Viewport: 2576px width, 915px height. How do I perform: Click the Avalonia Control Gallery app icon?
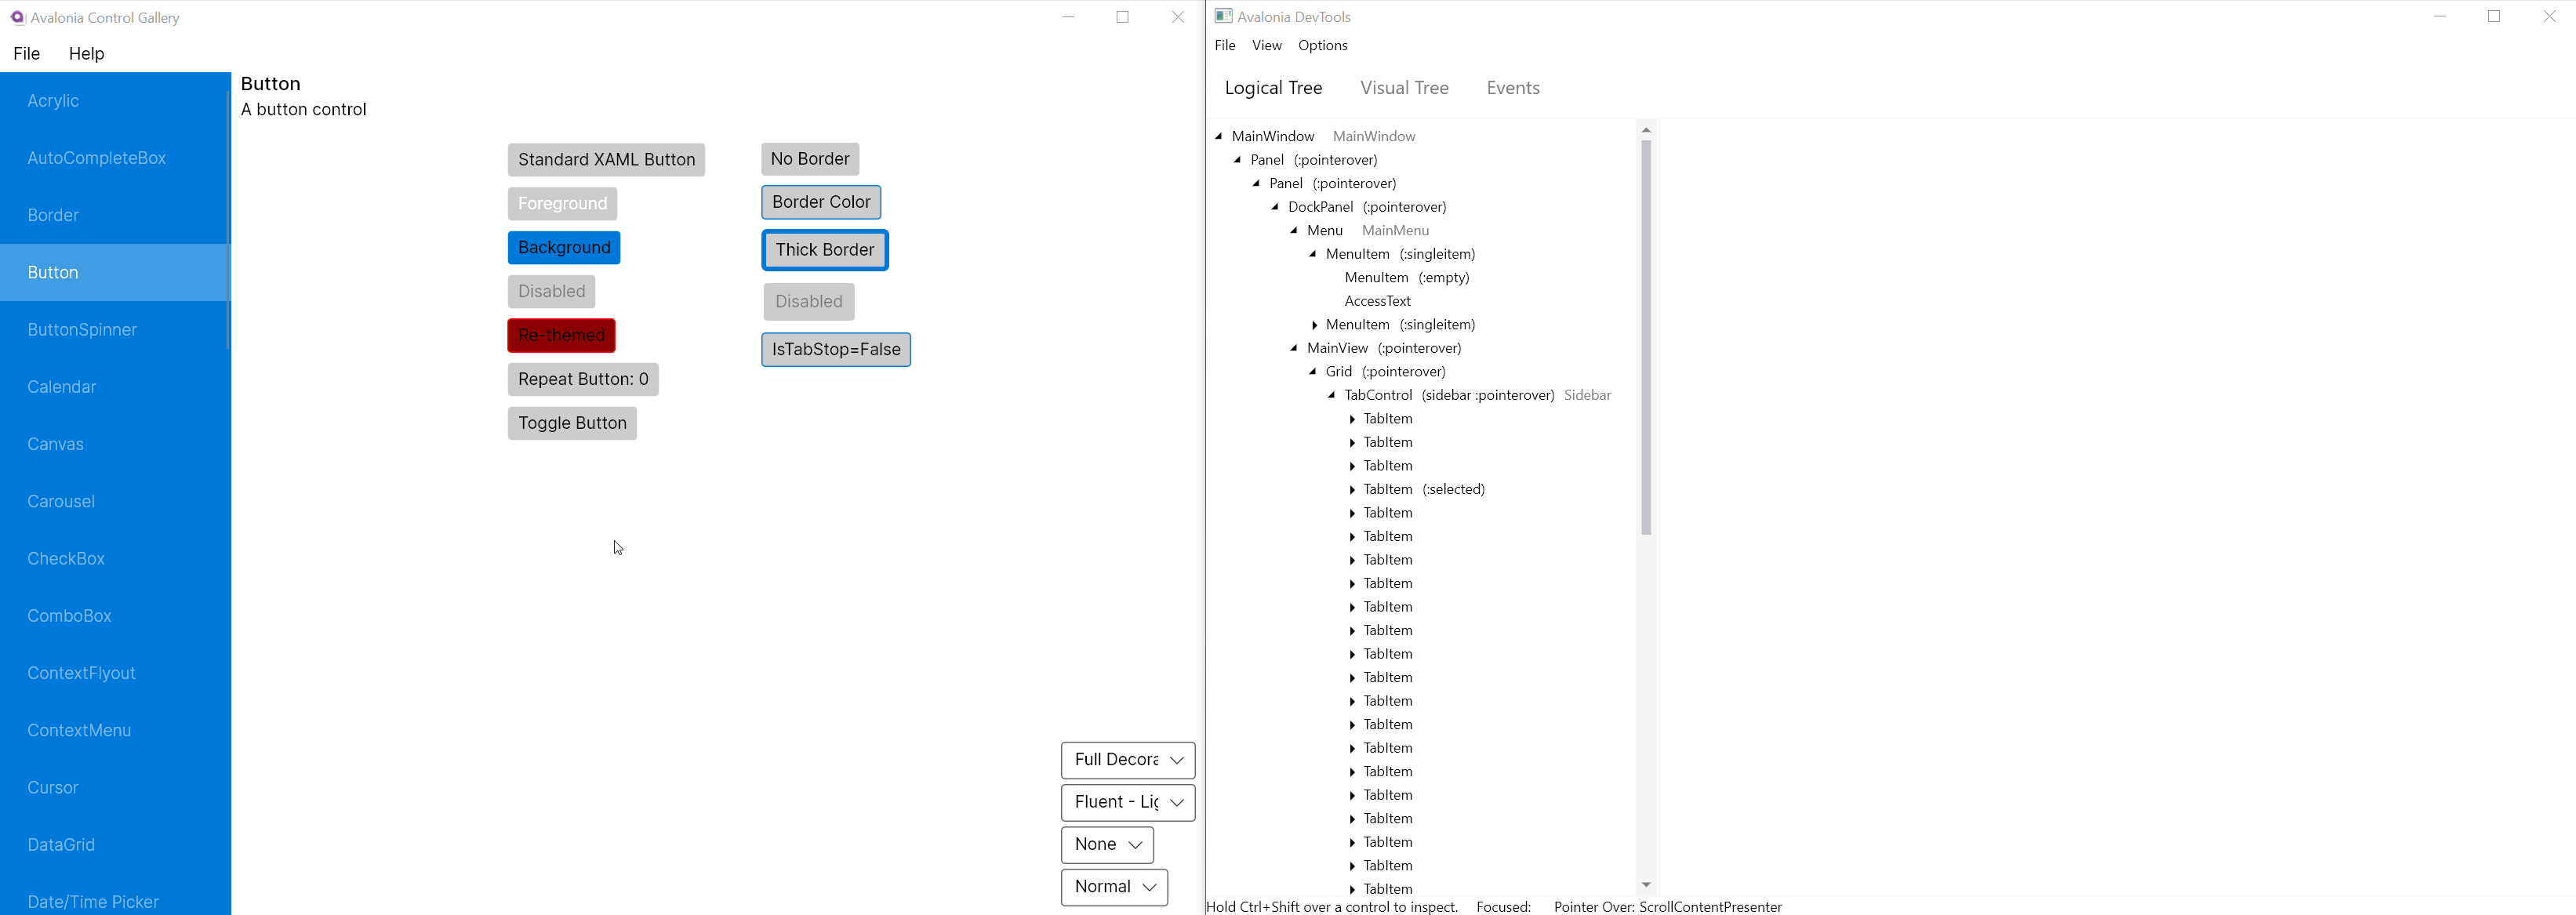17,17
